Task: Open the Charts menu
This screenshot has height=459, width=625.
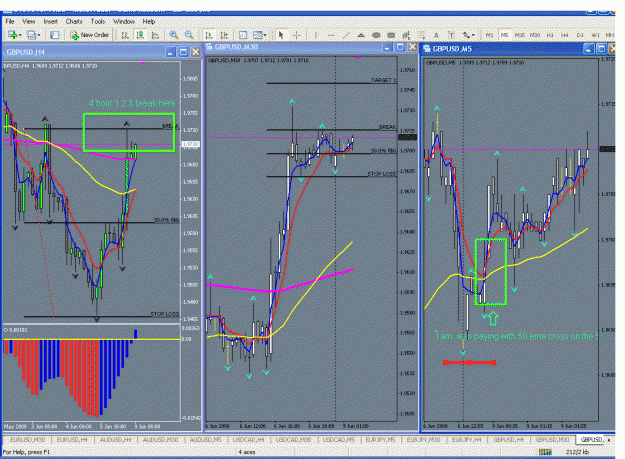Action: [74, 22]
